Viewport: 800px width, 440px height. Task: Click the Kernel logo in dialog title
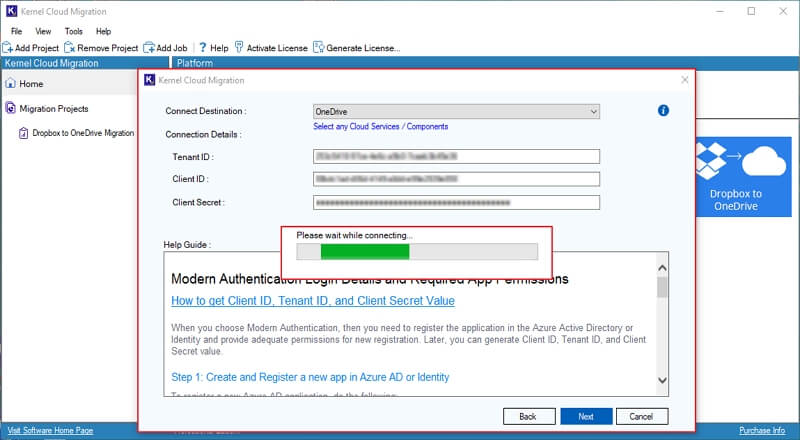[149, 80]
